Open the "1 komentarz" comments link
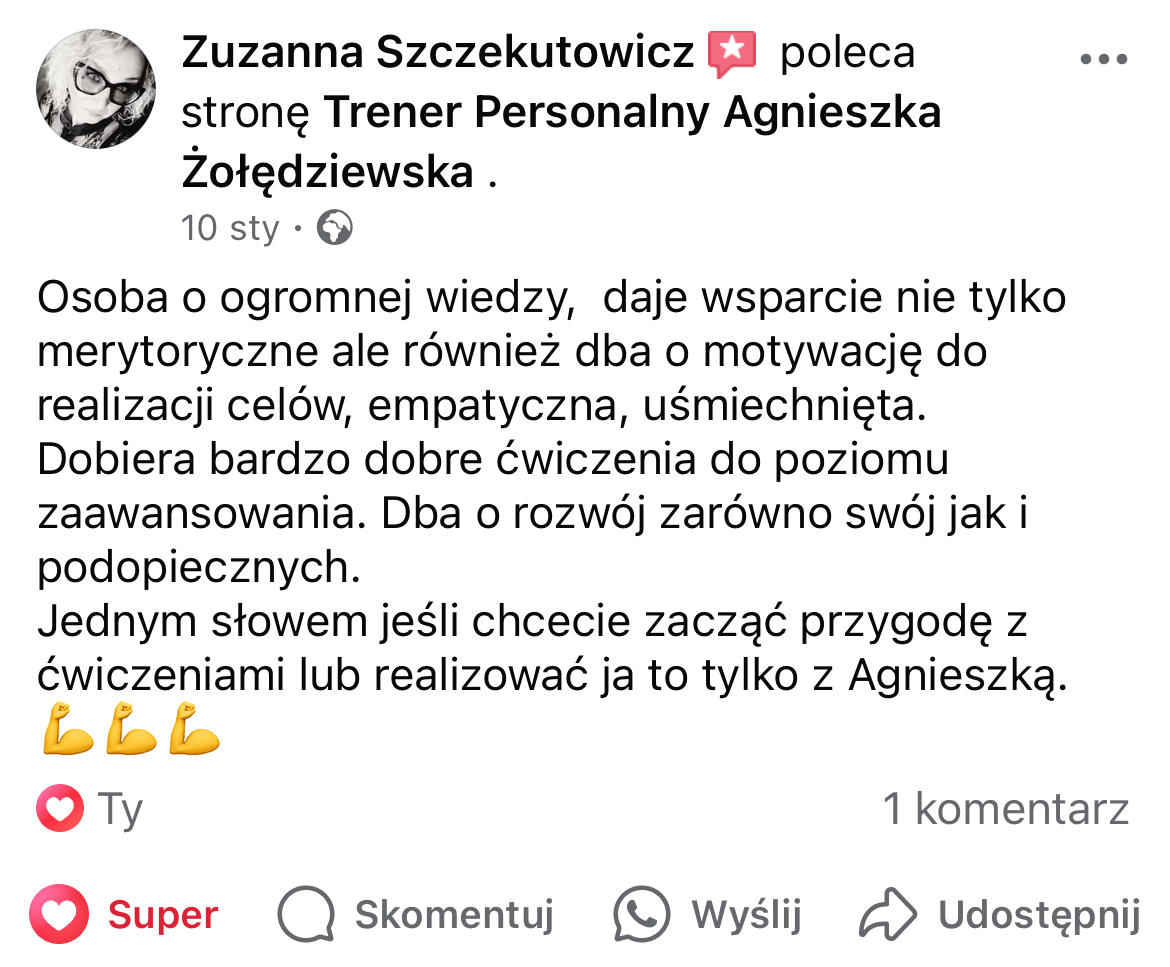 pyautogui.click(x=1006, y=809)
